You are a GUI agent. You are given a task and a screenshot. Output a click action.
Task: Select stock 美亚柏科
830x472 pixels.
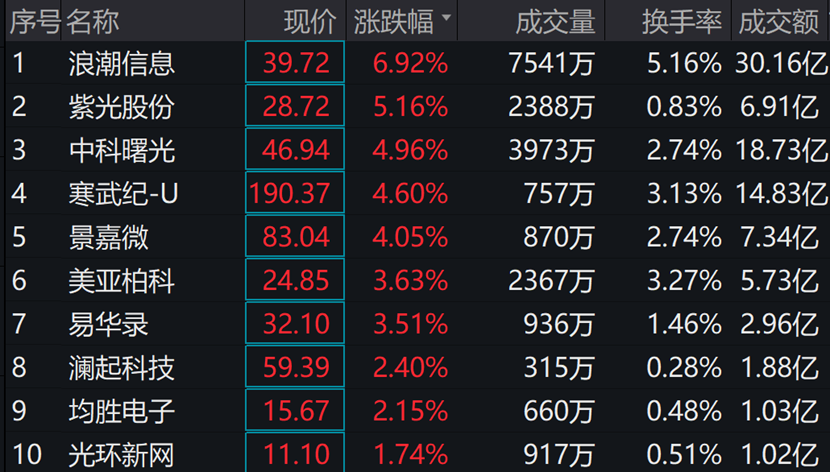point(122,280)
